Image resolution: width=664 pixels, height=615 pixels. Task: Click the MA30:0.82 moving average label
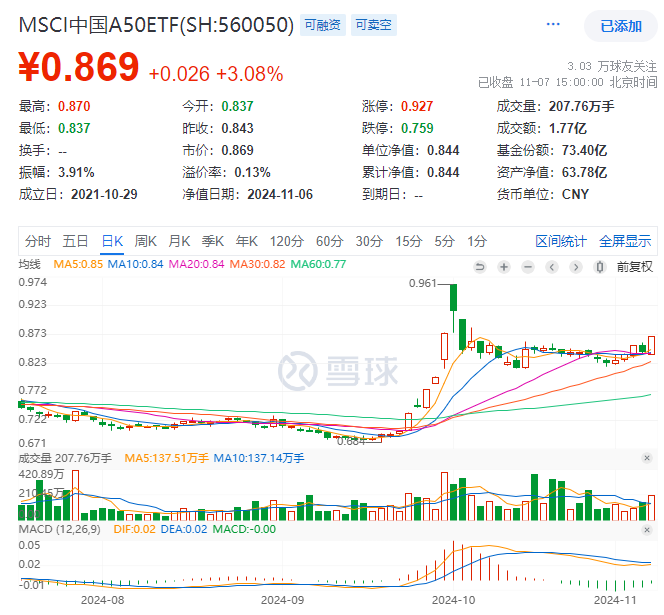257,264
